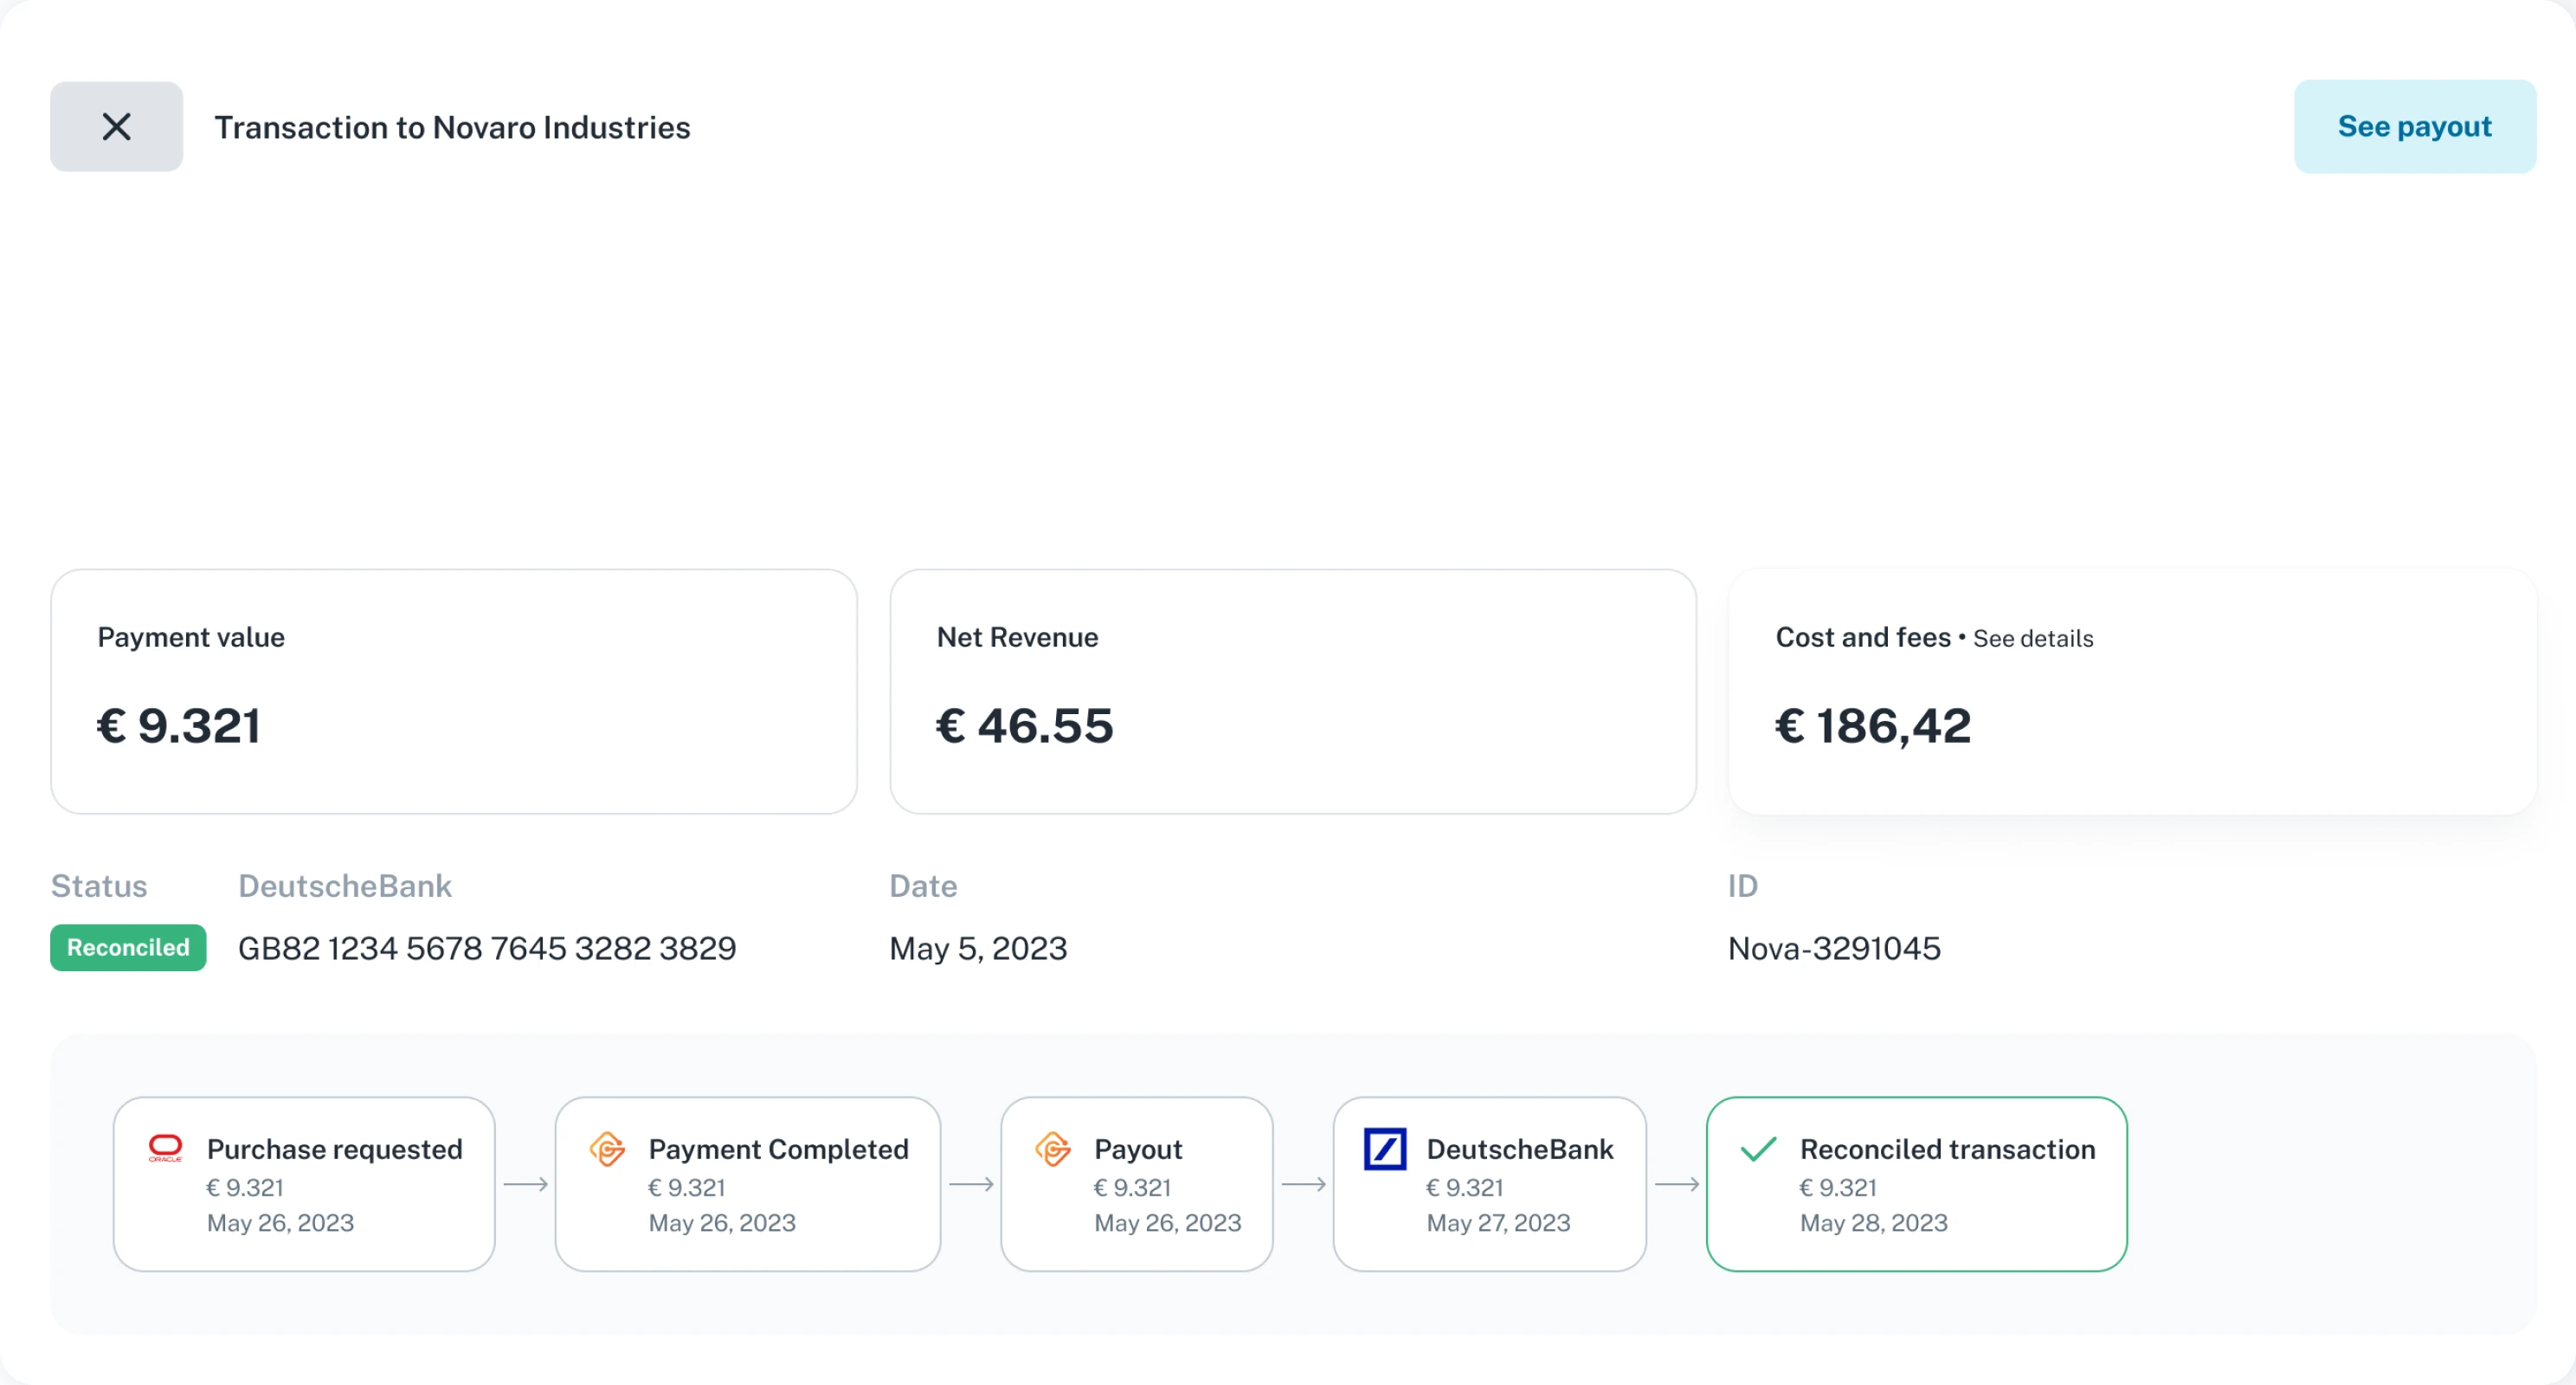Click the Payment Completed step icon
Screen dimensions: 2576x1385
point(607,1149)
